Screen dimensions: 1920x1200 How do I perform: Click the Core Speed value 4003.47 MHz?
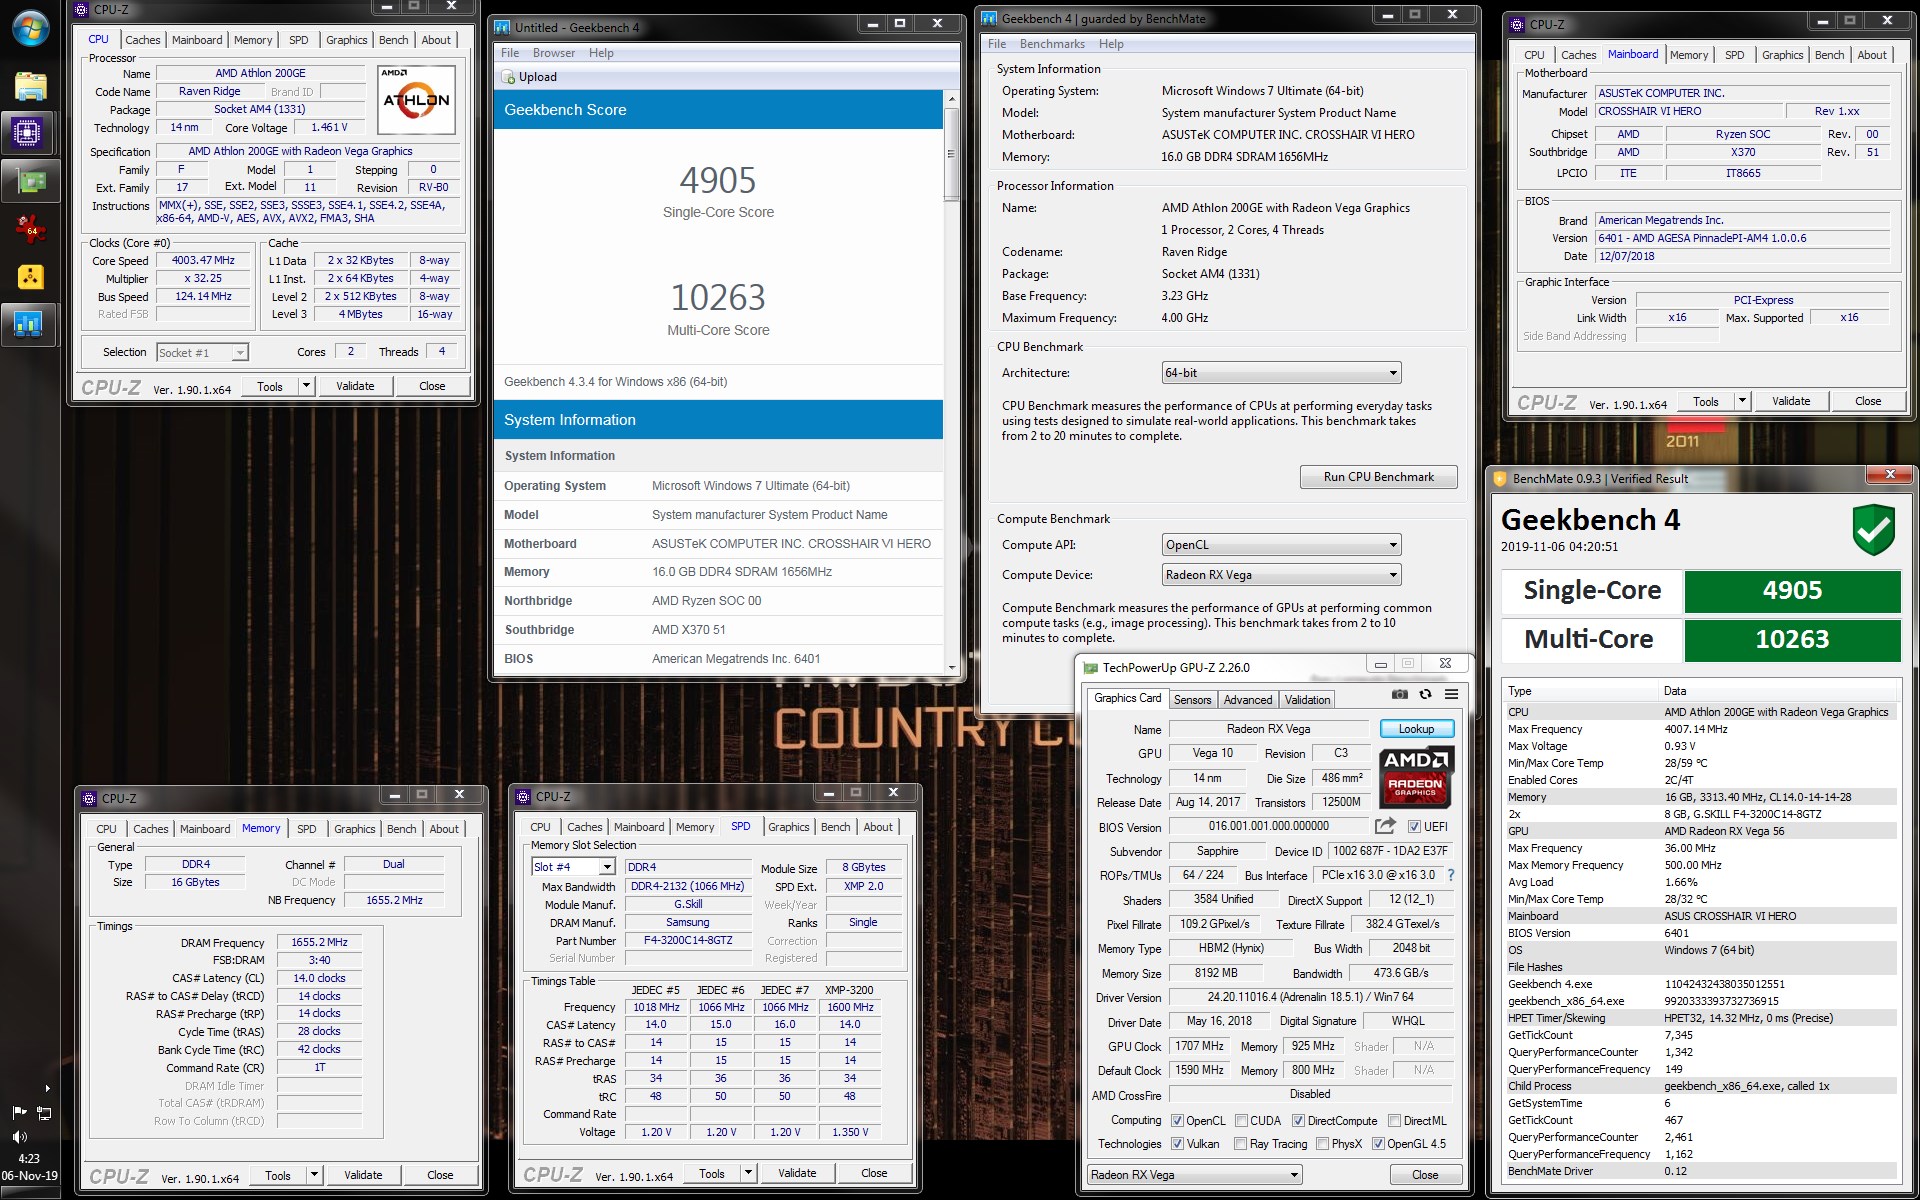click(203, 260)
